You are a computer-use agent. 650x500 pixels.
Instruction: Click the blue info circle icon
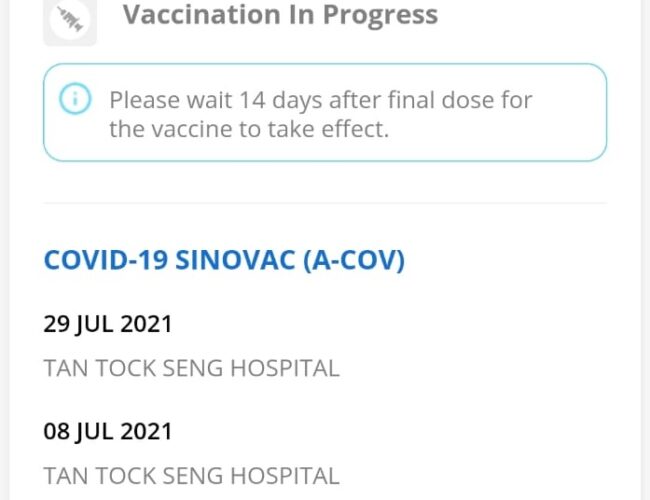pos(75,100)
